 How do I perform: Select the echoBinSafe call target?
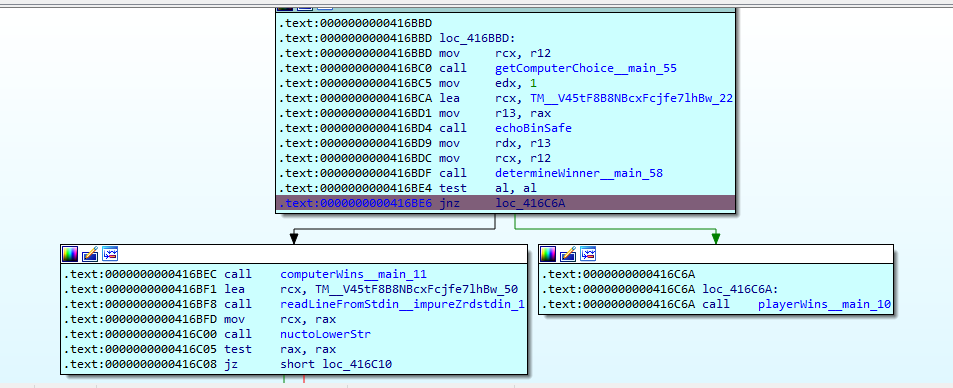tap(533, 128)
